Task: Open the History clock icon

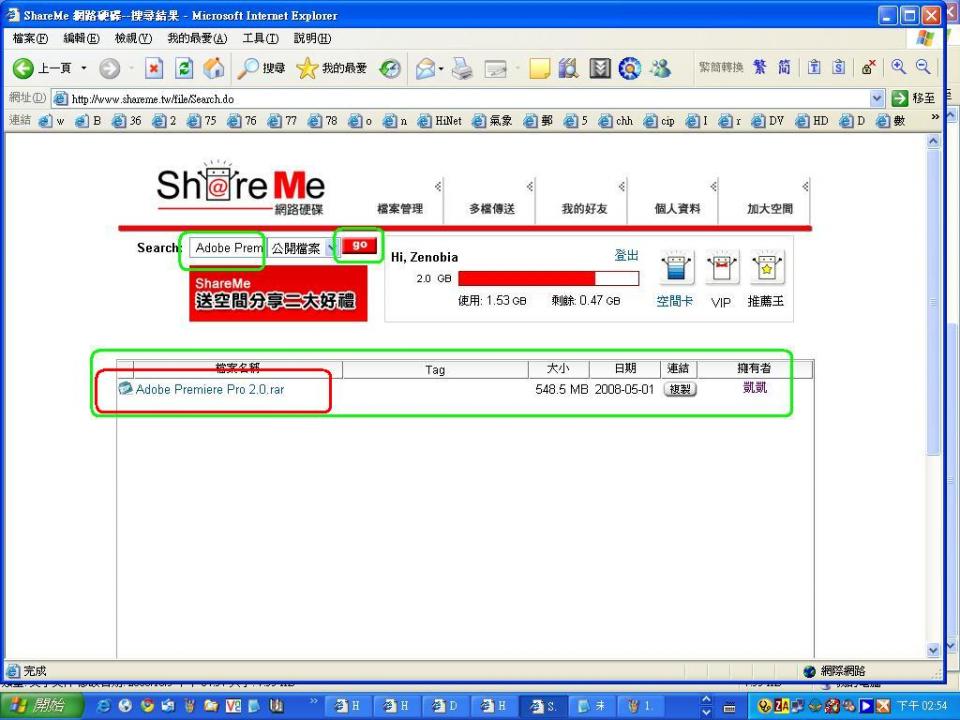Action: point(389,68)
